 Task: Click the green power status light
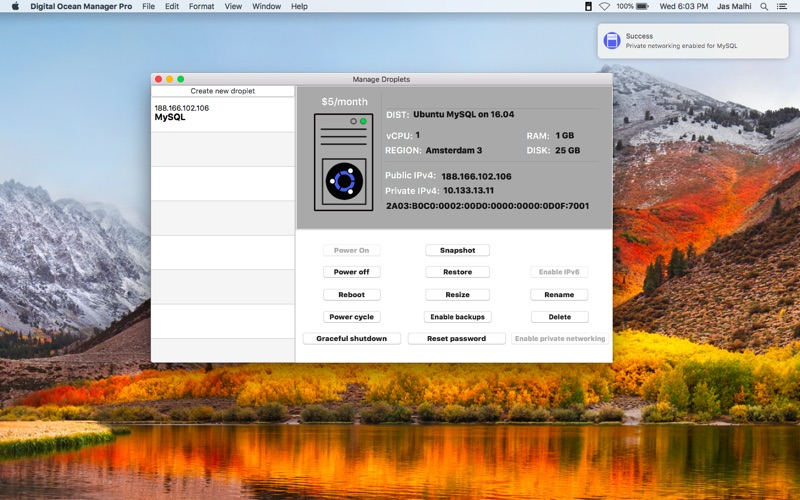(363, 121)
